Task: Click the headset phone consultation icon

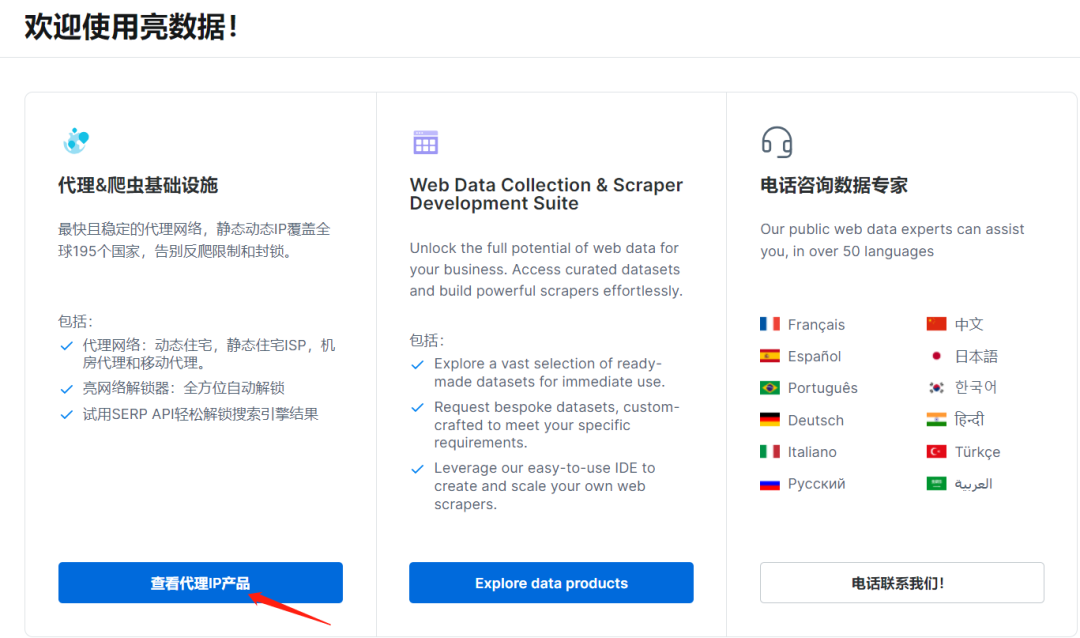Action: [777, 142]
